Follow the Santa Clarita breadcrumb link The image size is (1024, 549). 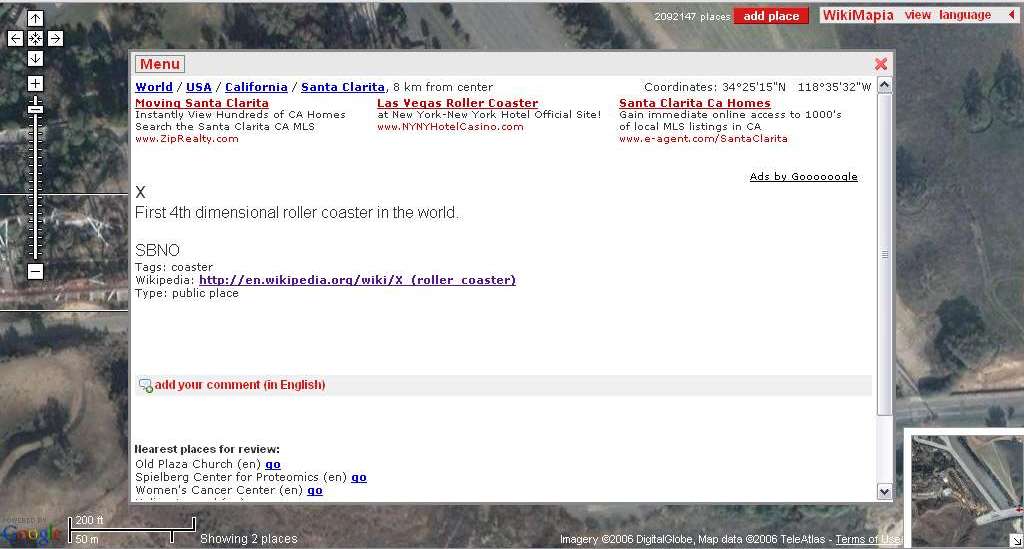pos(343,87)
